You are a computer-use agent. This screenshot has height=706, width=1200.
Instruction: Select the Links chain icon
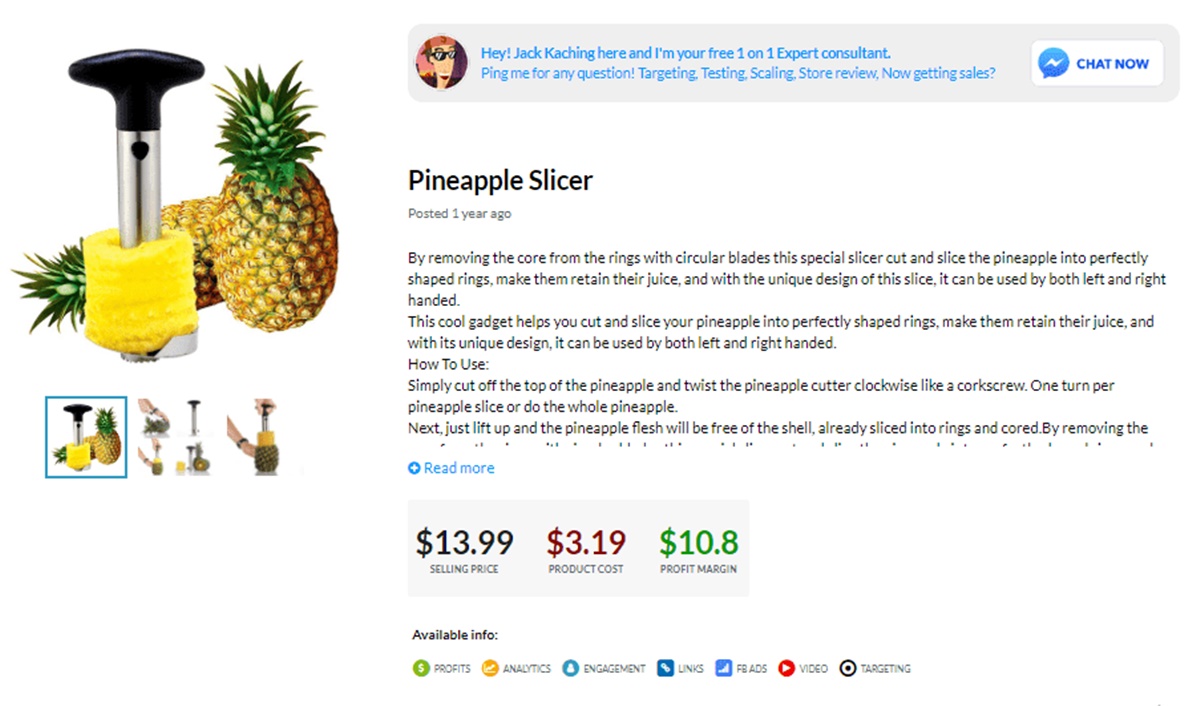click(x=665, y=668)
